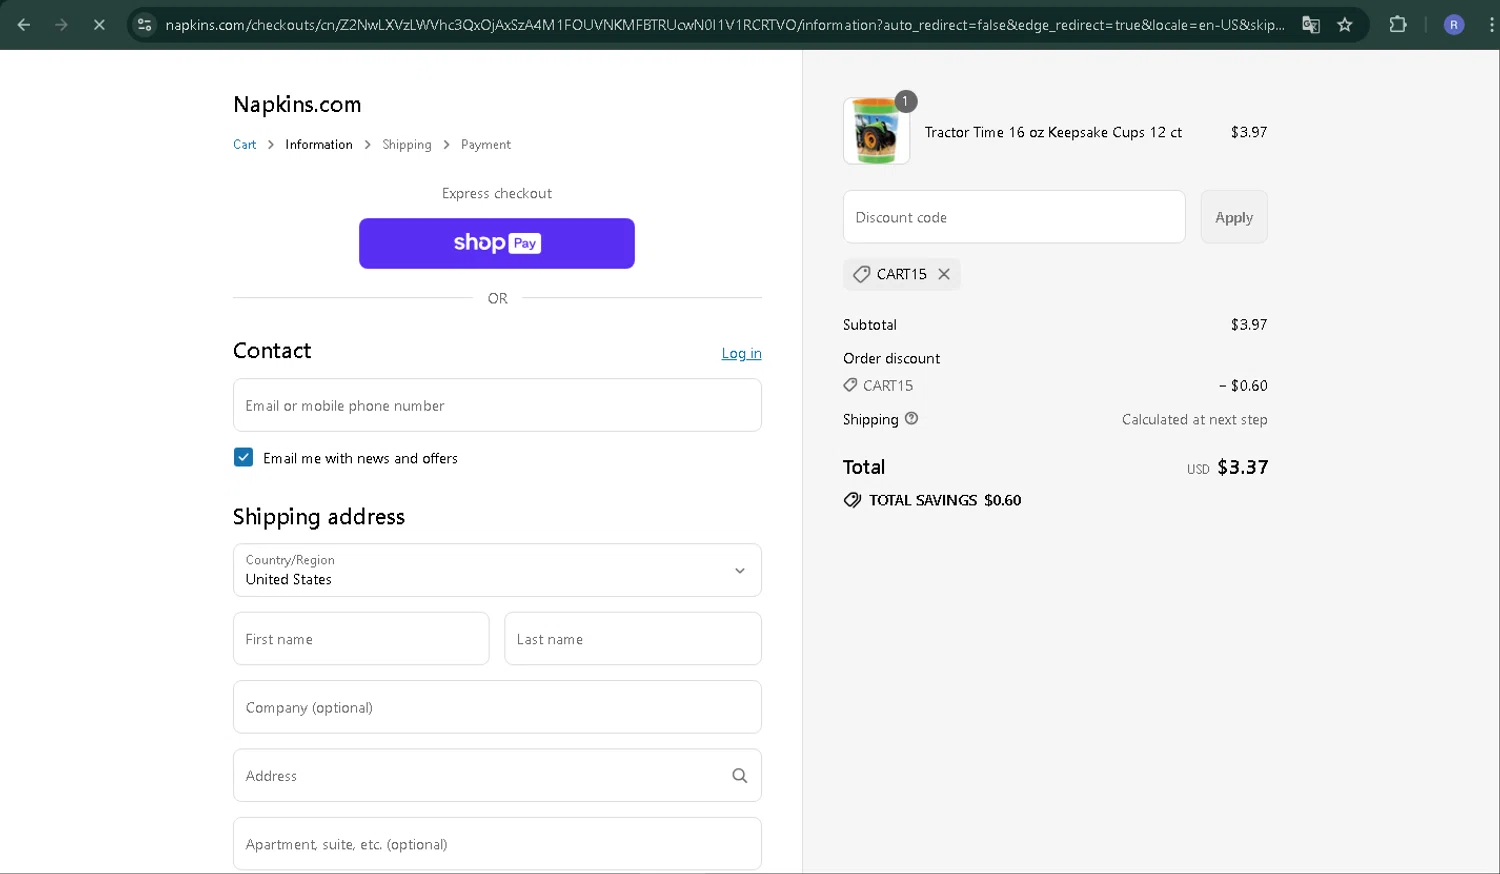
Task: Open browser extensions puzzle icon
Action: [x=1398, y=25]
